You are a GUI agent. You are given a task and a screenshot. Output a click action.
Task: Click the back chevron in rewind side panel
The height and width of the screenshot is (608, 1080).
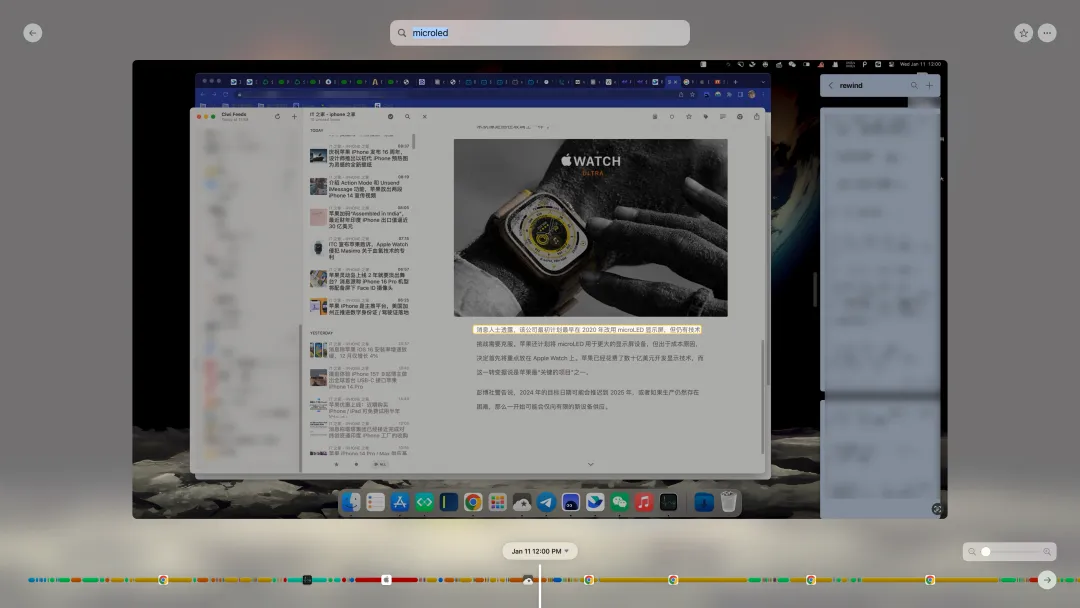tap(831, 85)
